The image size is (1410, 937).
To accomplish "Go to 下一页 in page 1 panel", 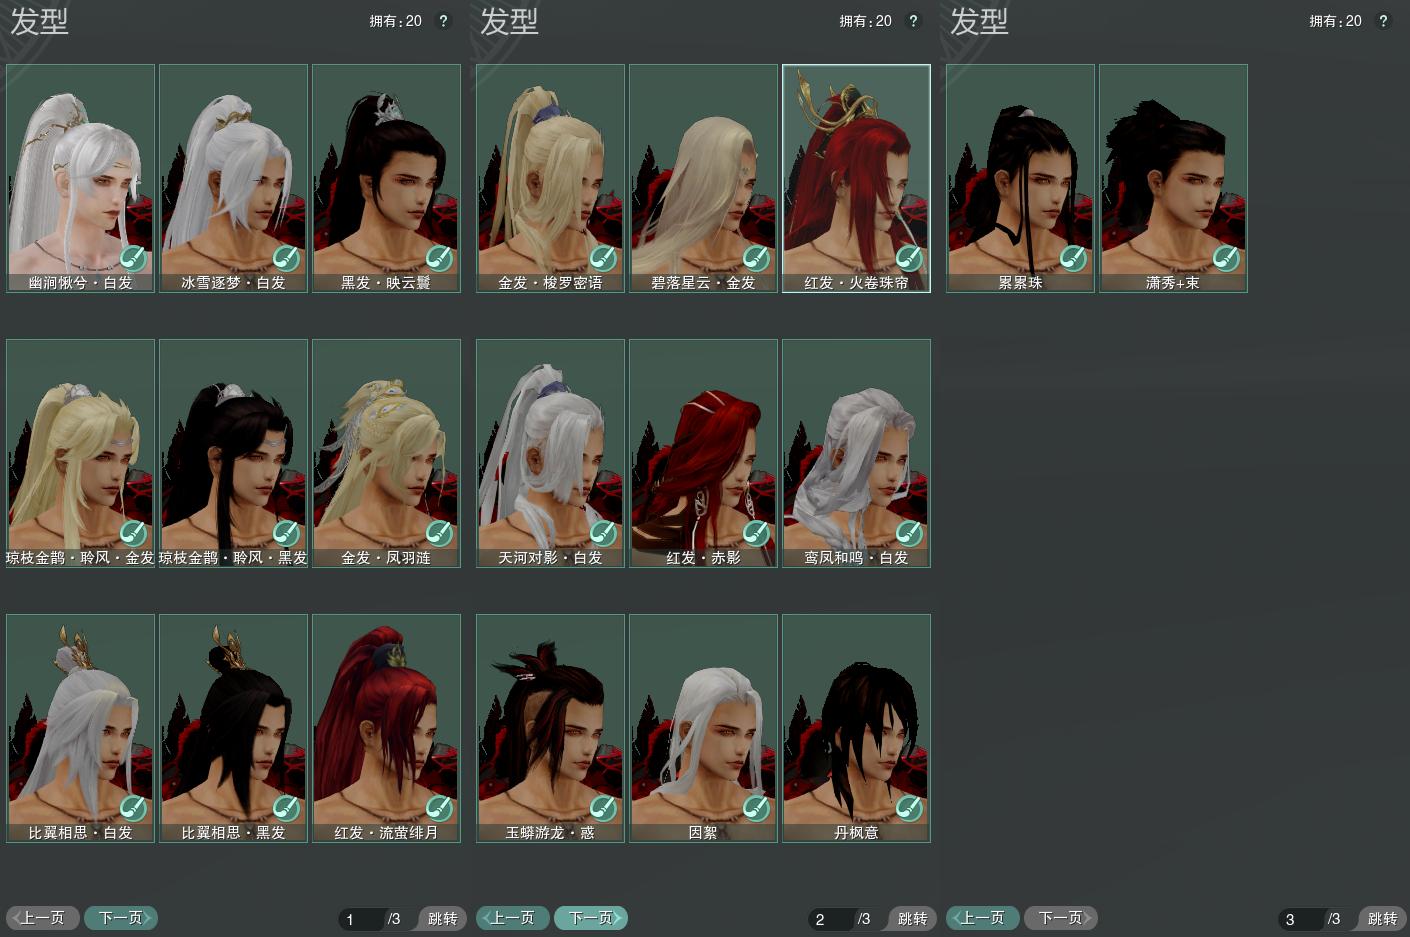I will click(x=121, y=918).
